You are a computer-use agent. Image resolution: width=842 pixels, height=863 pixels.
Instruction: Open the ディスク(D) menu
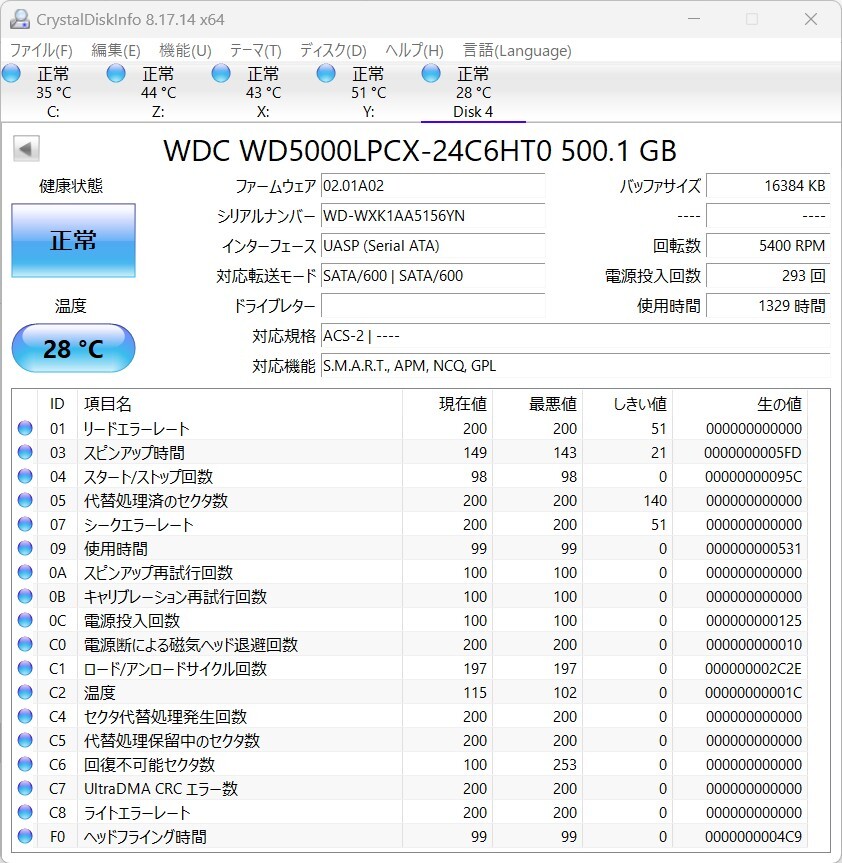pyautogui.click(x=333, y=51)
